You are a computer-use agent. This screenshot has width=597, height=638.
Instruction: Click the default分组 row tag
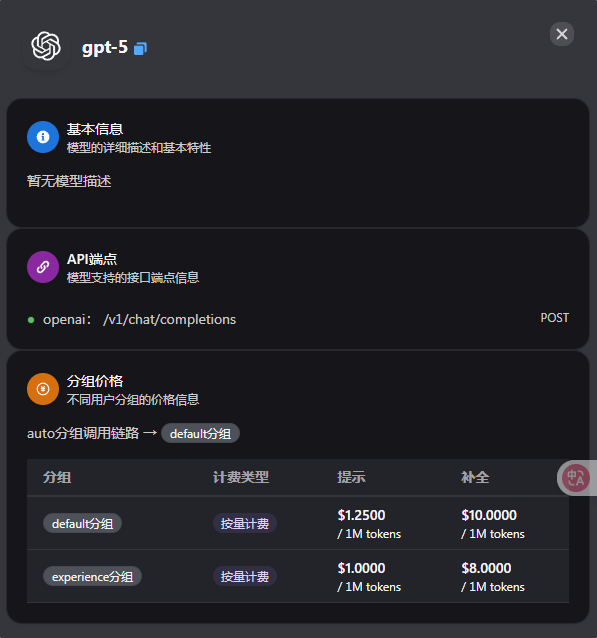pyautogui.click(x=82, y=524)
